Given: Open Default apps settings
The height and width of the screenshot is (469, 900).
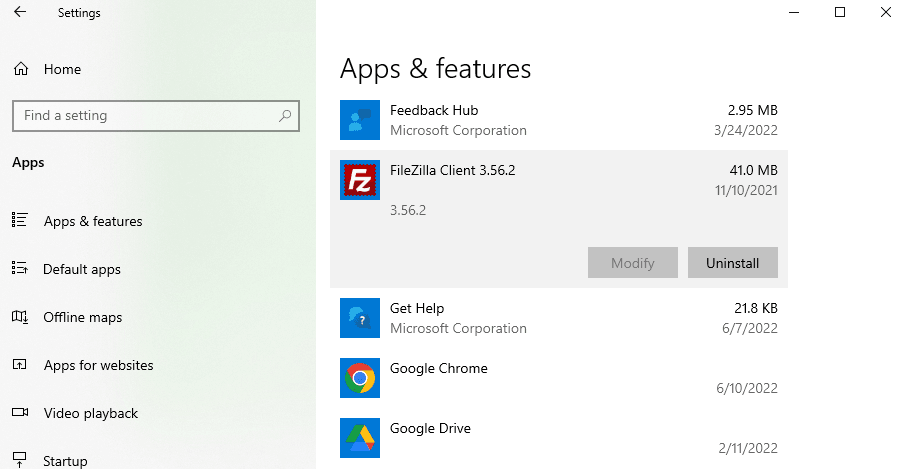Looking at the screenshot, I should [82, 269].
